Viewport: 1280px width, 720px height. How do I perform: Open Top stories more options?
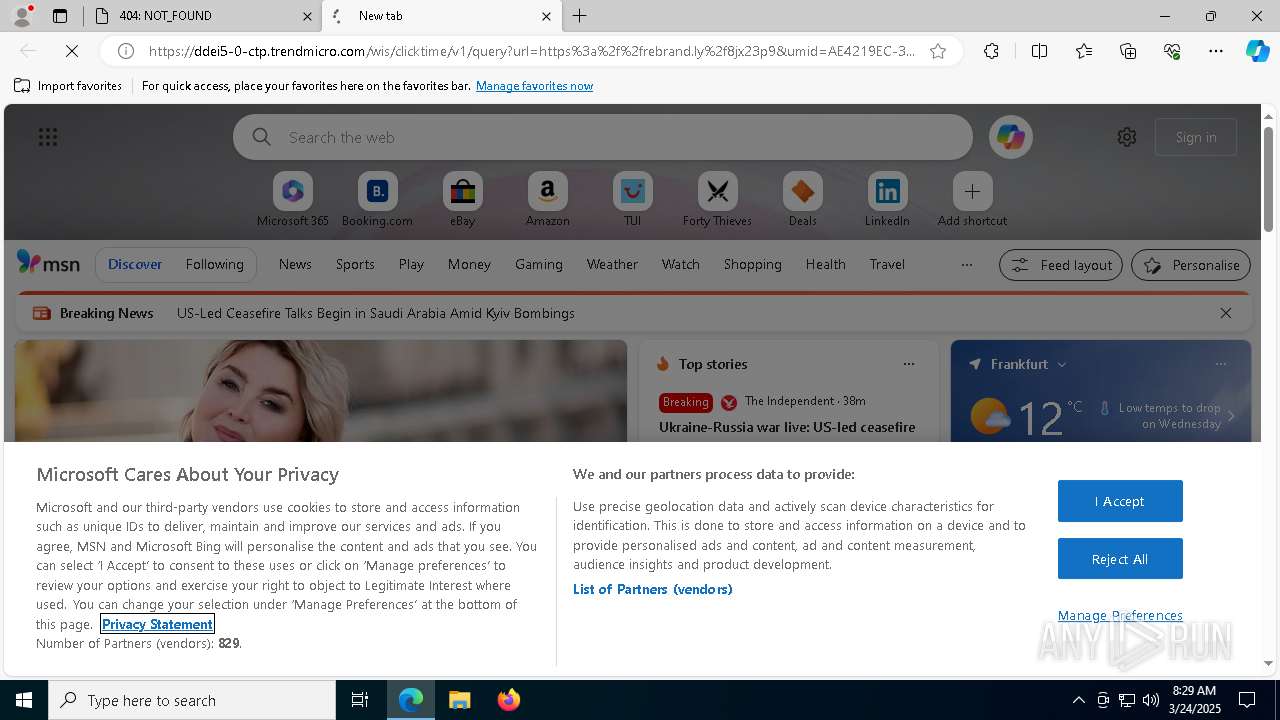909,364
